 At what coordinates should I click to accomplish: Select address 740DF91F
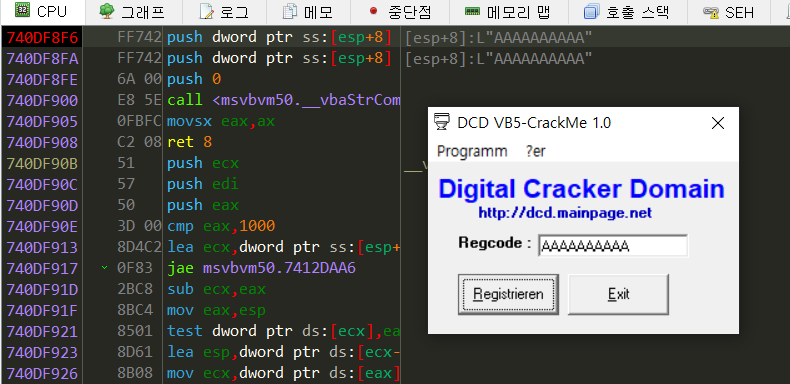(42, 310)
